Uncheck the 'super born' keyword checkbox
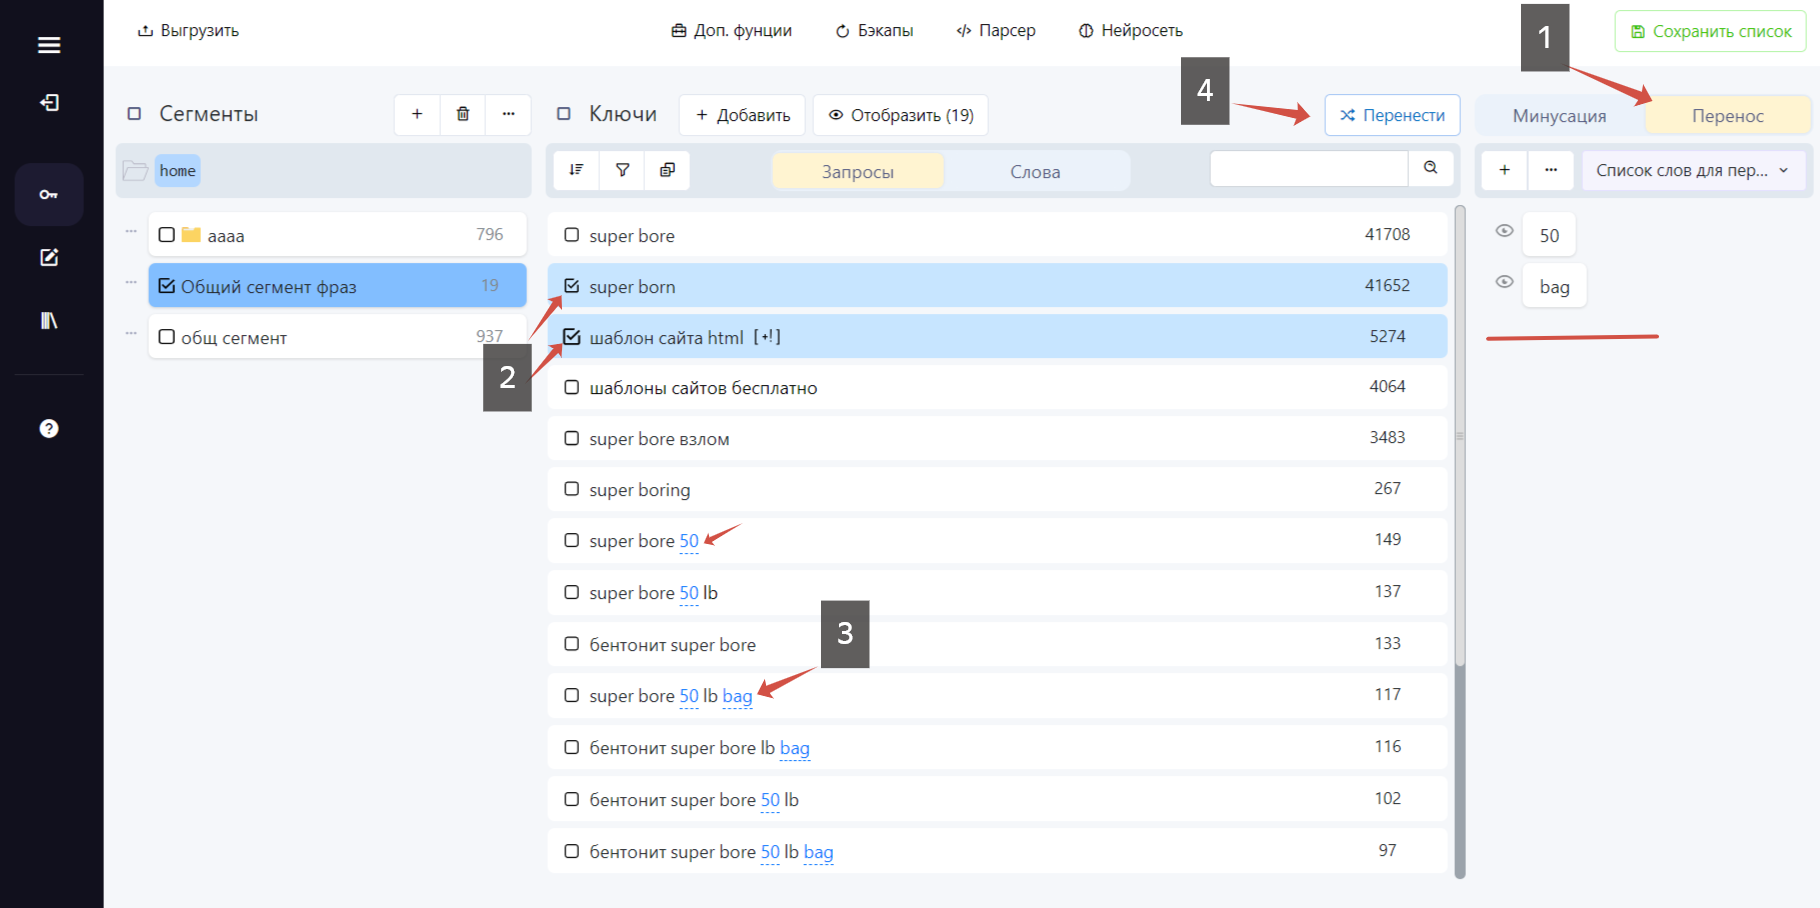The height and width of the screenshot is (908, 1820). click(572, 286)
